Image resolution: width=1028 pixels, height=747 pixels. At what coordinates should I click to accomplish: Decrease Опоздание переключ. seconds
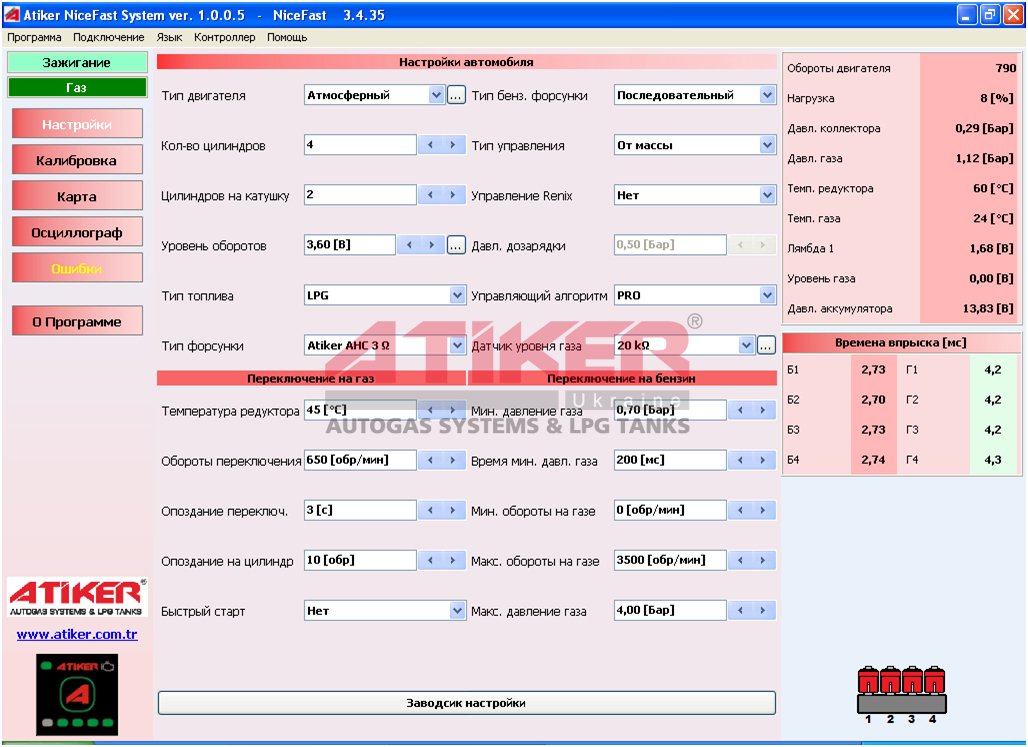click(x=430, y=510)
